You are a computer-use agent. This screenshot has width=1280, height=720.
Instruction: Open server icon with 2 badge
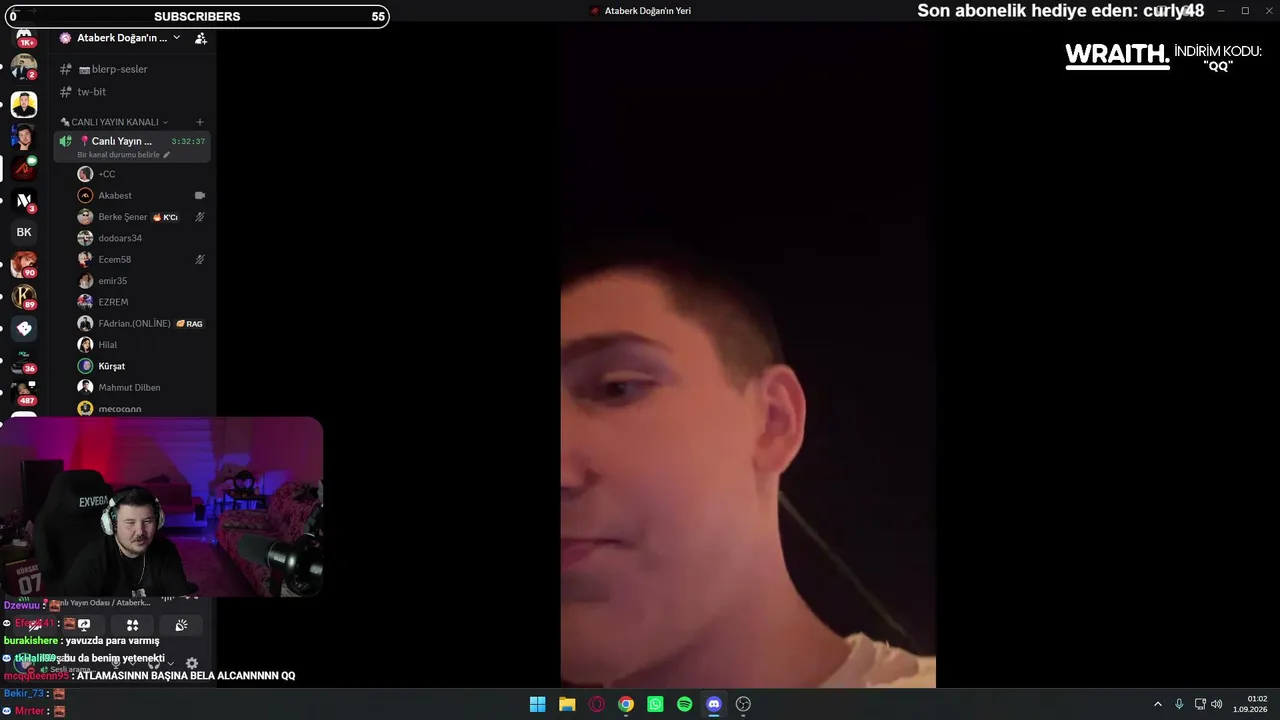tap(24, 67)
